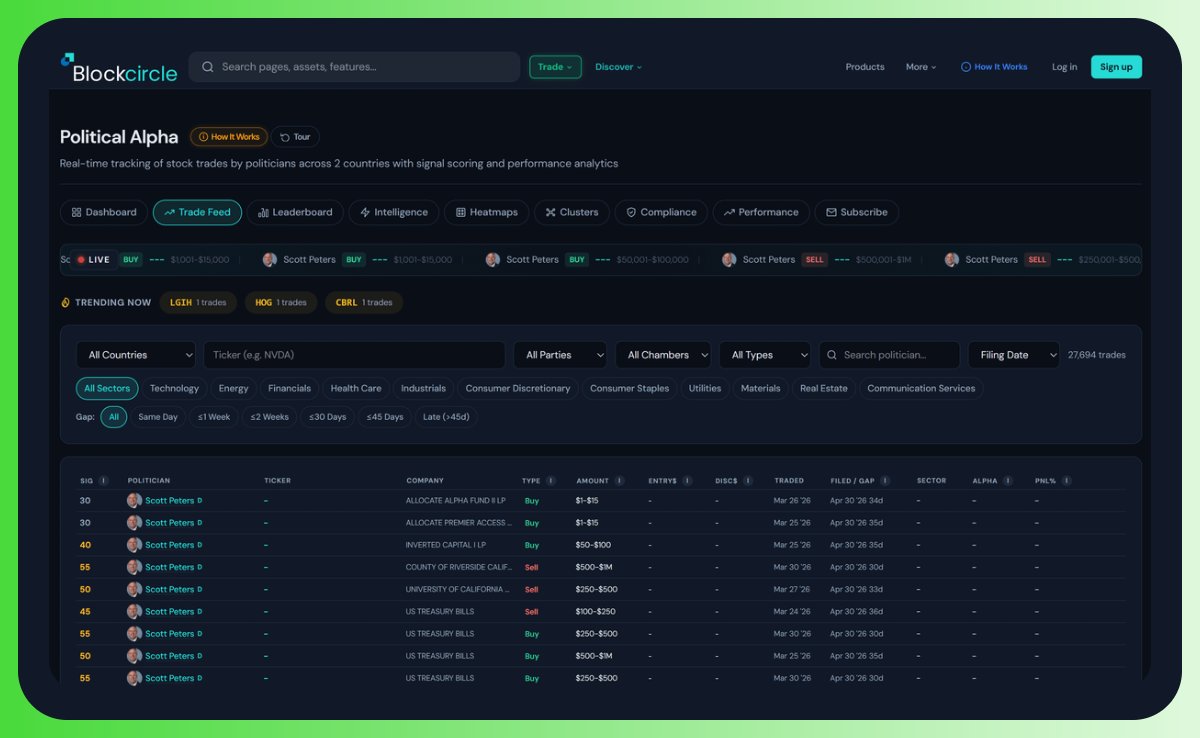Image resolution: width=1200 pixels, height=738 pixels.
Task: Switch to the Performance tab
Action: pyautogui.click(x=761, y=212)
